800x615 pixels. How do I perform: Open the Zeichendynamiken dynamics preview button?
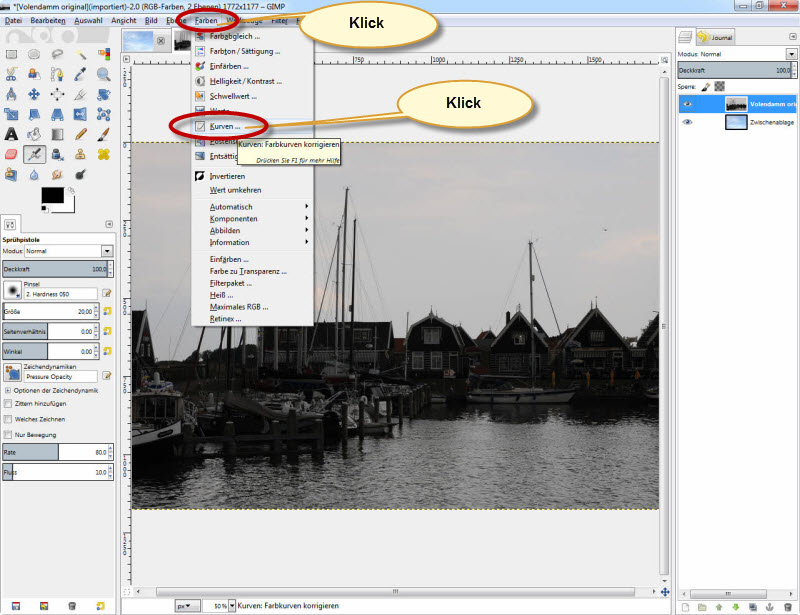tap(12, 373)
